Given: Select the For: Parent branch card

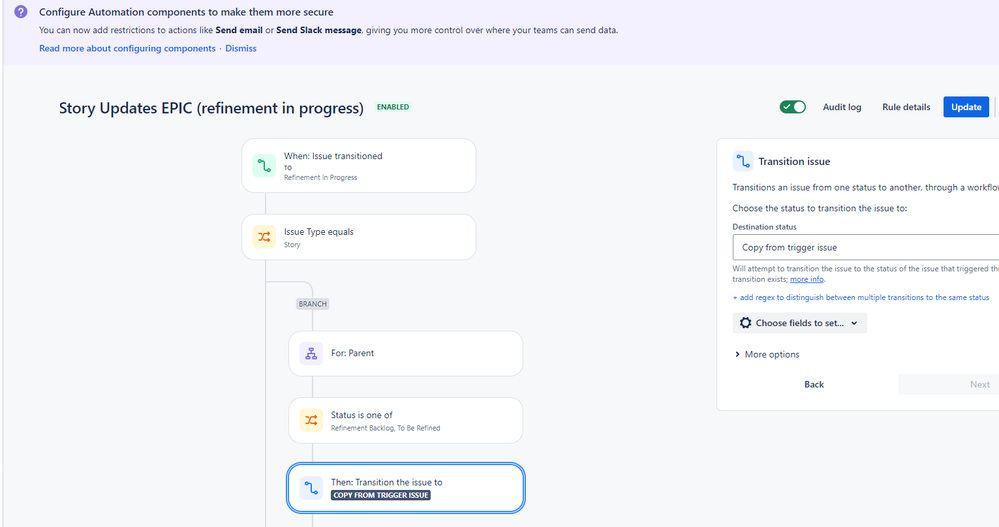Looking at the screenshot, I should pyautogui.click(x=406, y=353).
